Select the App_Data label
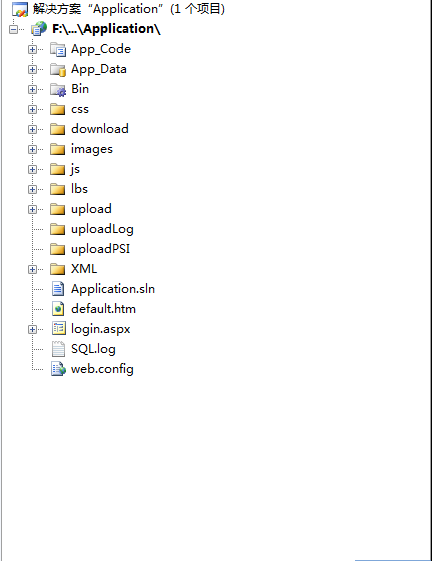The height and width of the screenshot is (561, 432). click(x=99, y=69)
